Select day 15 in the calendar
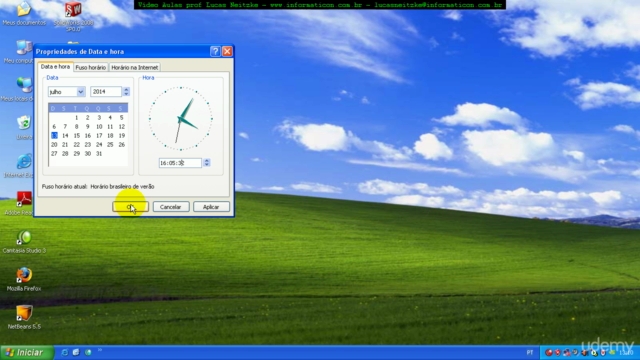Image resolution: width=640 pixels, height=360 pixels. (x=76, y=136)
